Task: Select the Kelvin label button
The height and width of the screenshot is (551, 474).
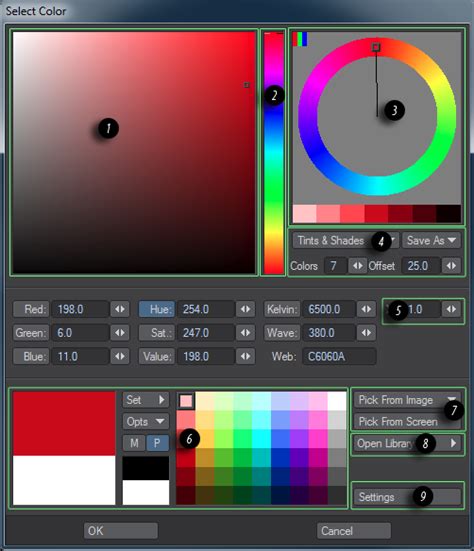Action: point(282,309)
